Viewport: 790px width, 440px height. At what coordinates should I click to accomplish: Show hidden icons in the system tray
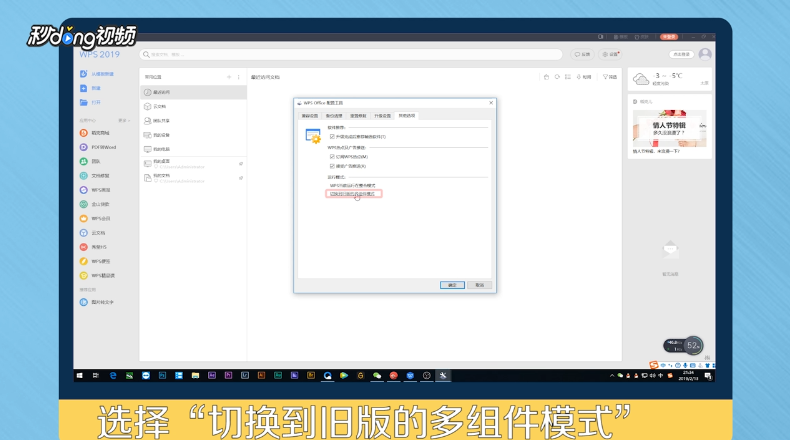click(612, 375)
